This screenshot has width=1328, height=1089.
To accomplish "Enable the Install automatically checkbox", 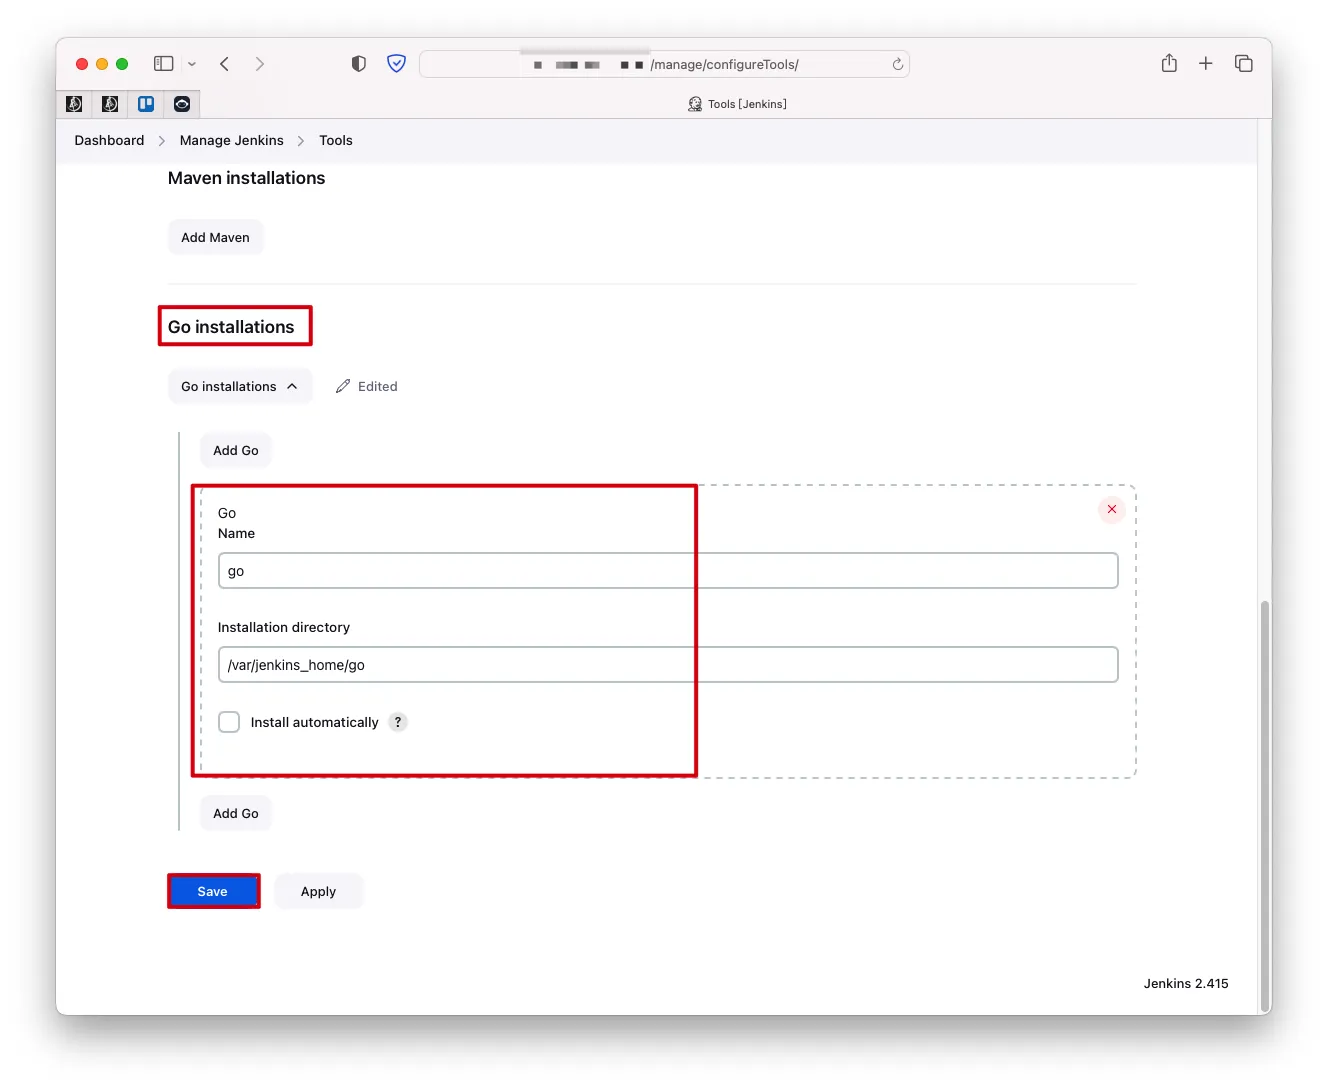I will tap(229, 722).
